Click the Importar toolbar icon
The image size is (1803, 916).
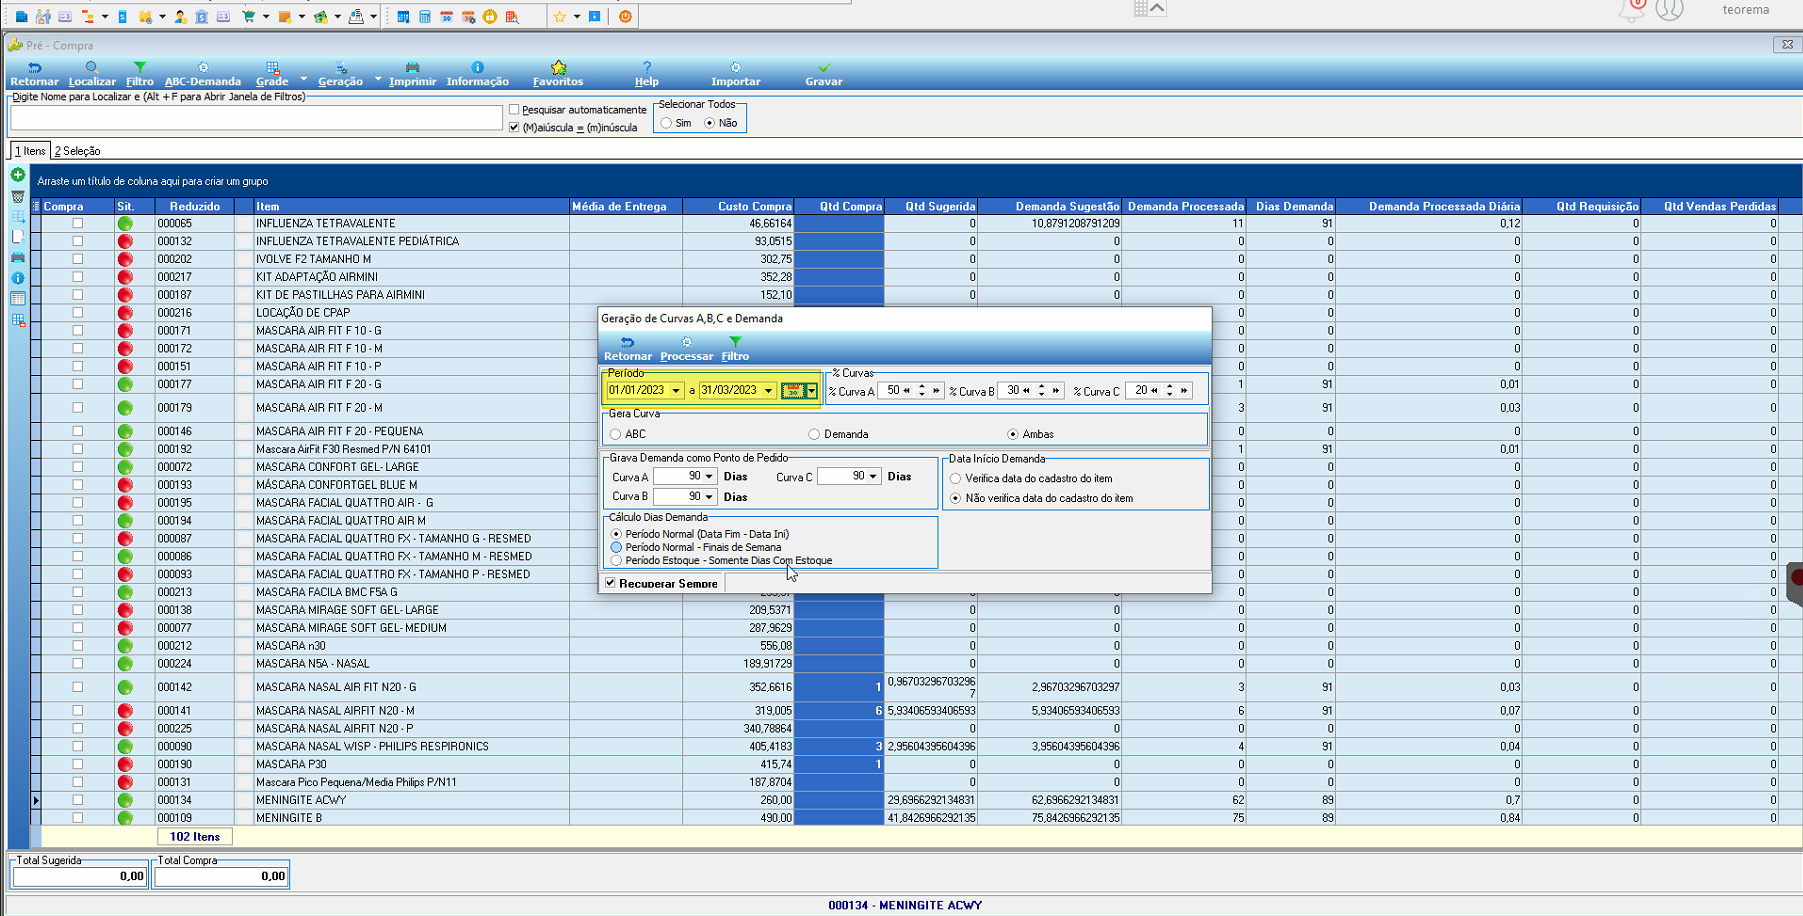pyautogui.click(x=735, y=67)
